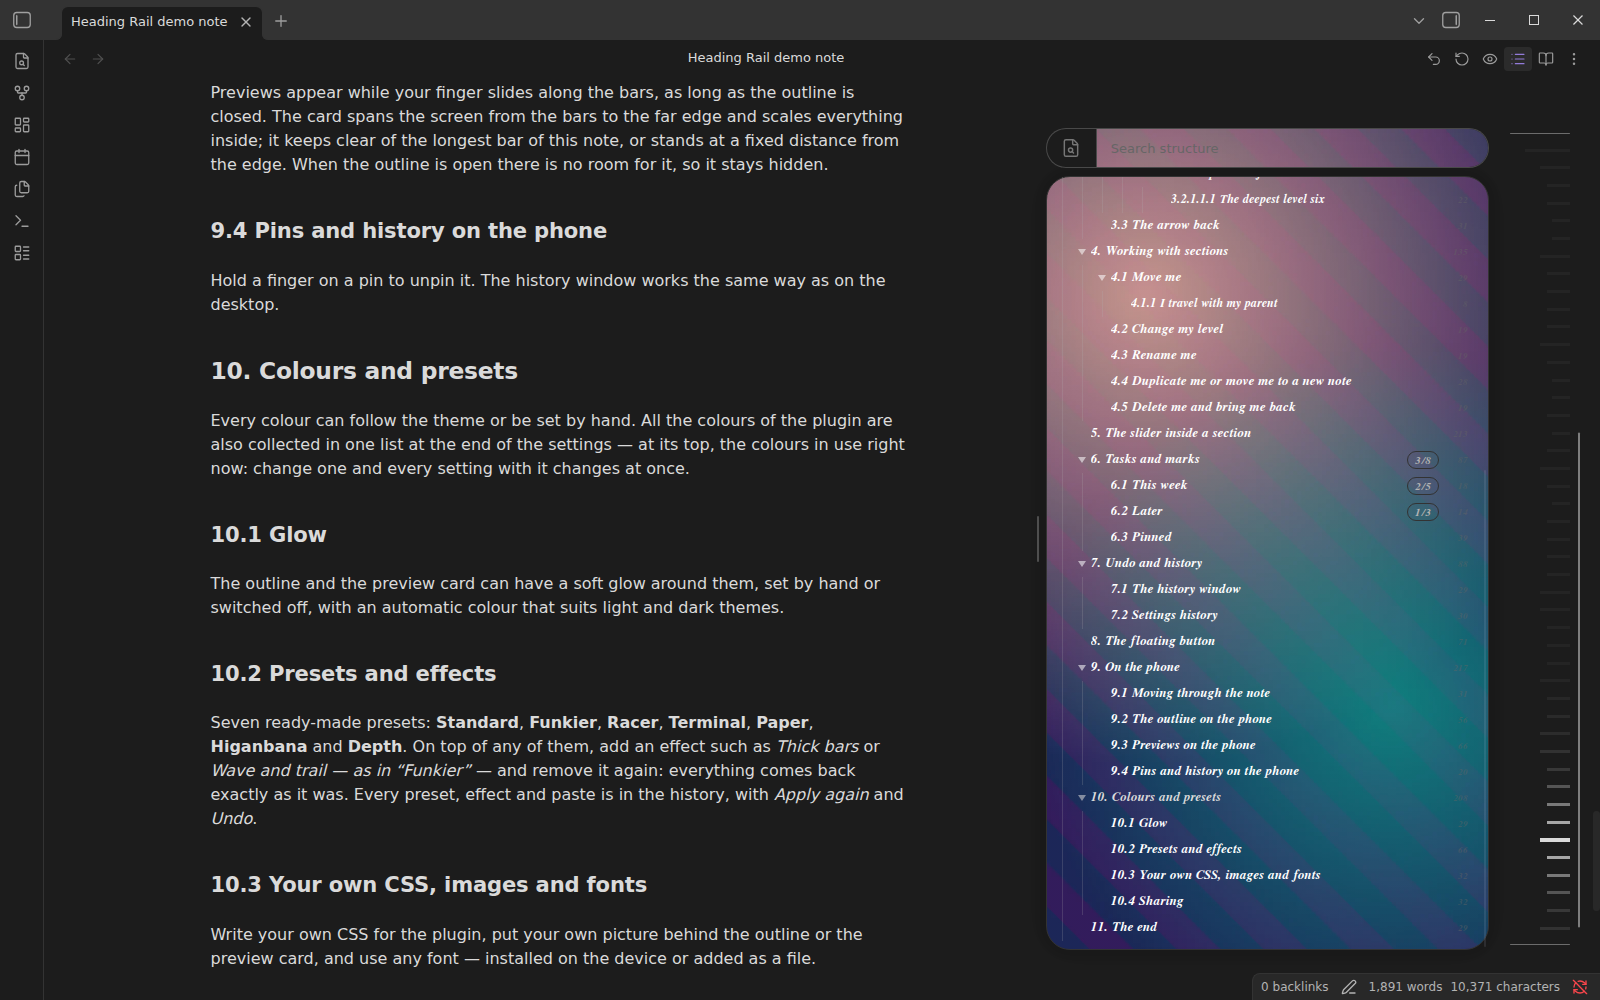Open the three-dot more options menu
The image size is (1600, 1000).
1574,59
